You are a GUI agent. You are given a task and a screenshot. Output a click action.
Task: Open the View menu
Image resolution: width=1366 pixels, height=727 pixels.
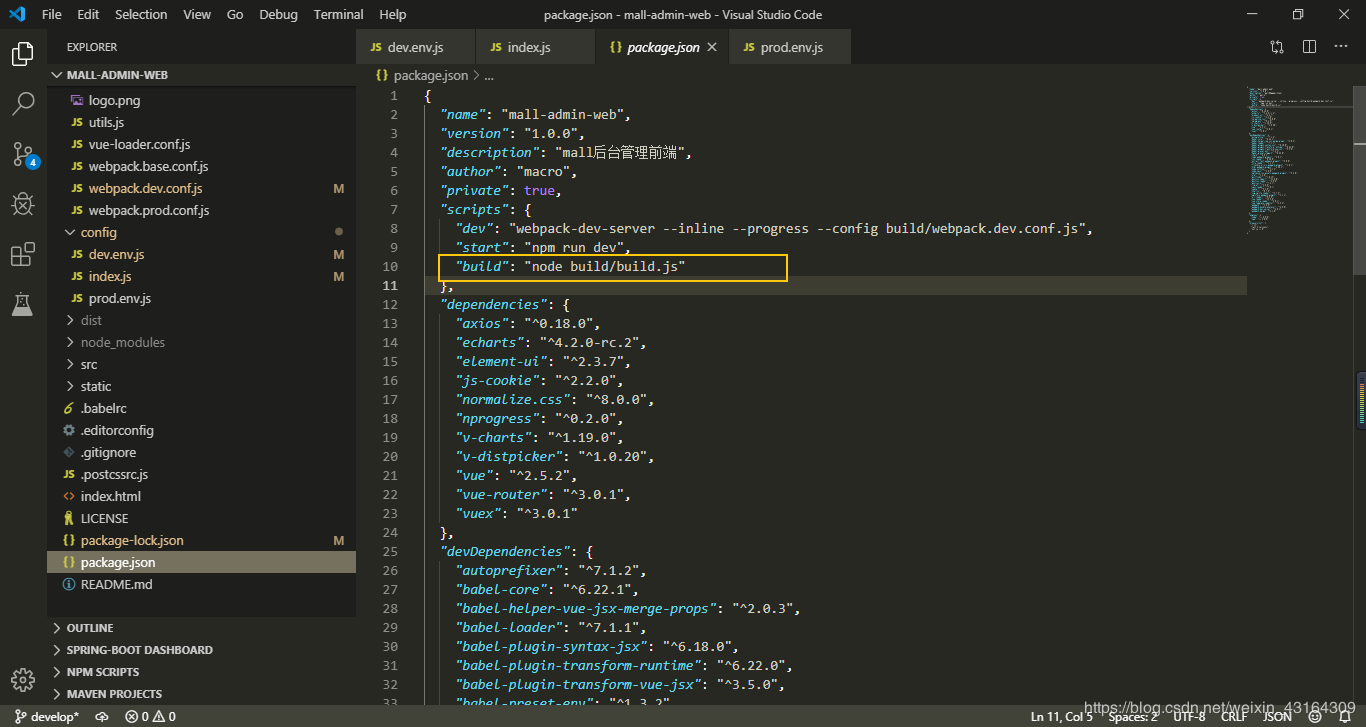click(x=197, y=14)
